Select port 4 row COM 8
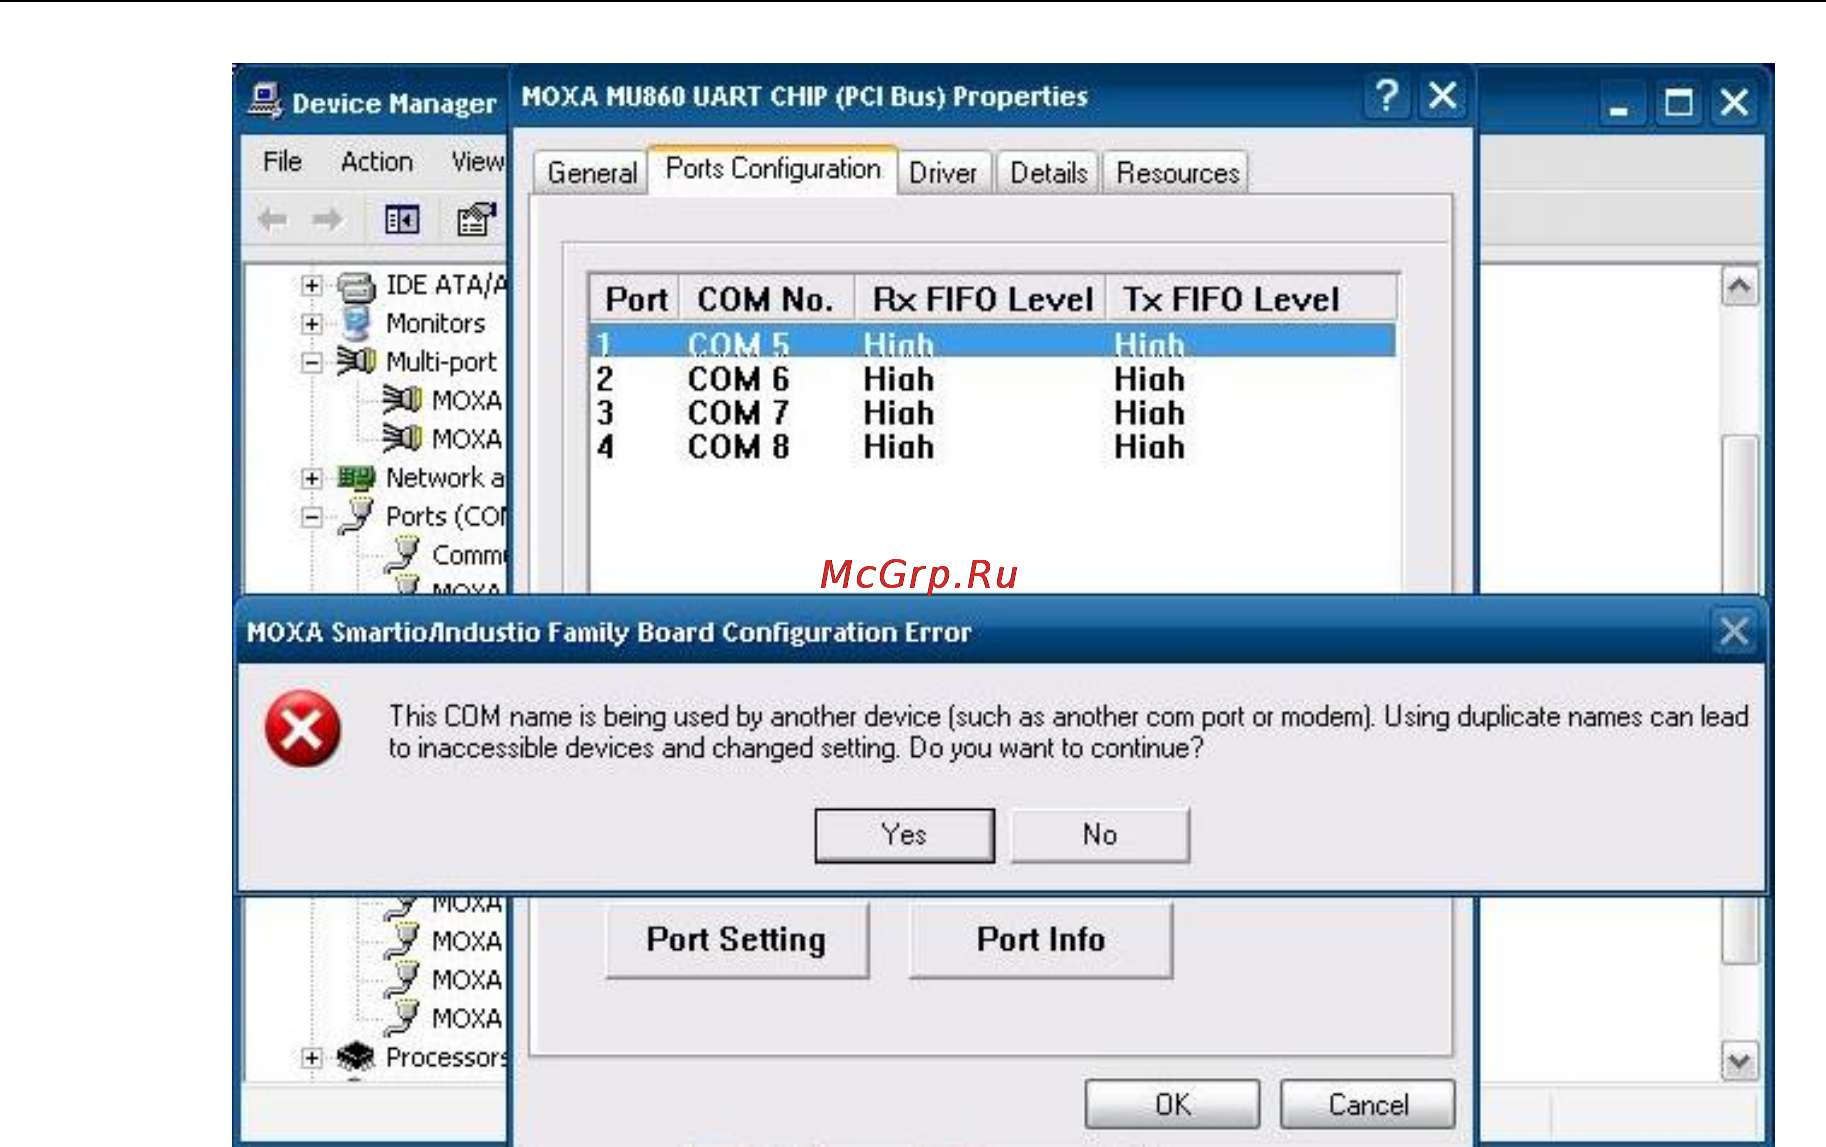This screenshot has height=1147, width=1826. tap(992, 447)
